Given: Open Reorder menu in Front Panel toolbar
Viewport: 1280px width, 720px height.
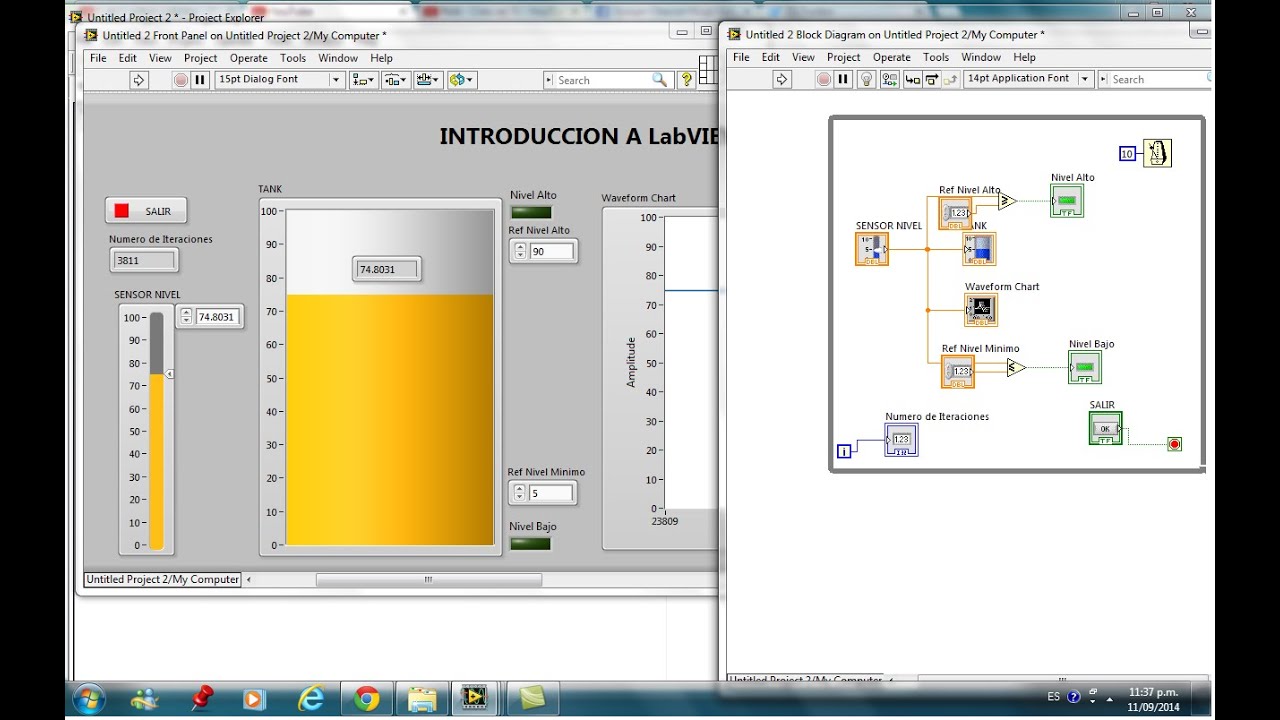Looking at the screenshot, I should (x=461, y=80).
